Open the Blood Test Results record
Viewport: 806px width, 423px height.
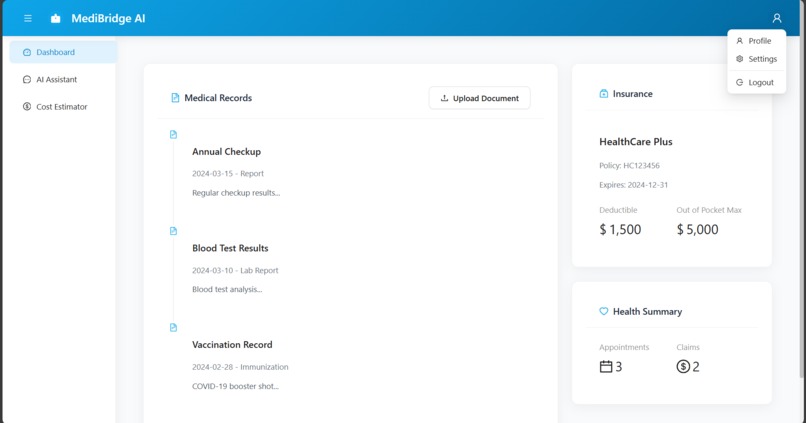230,248
